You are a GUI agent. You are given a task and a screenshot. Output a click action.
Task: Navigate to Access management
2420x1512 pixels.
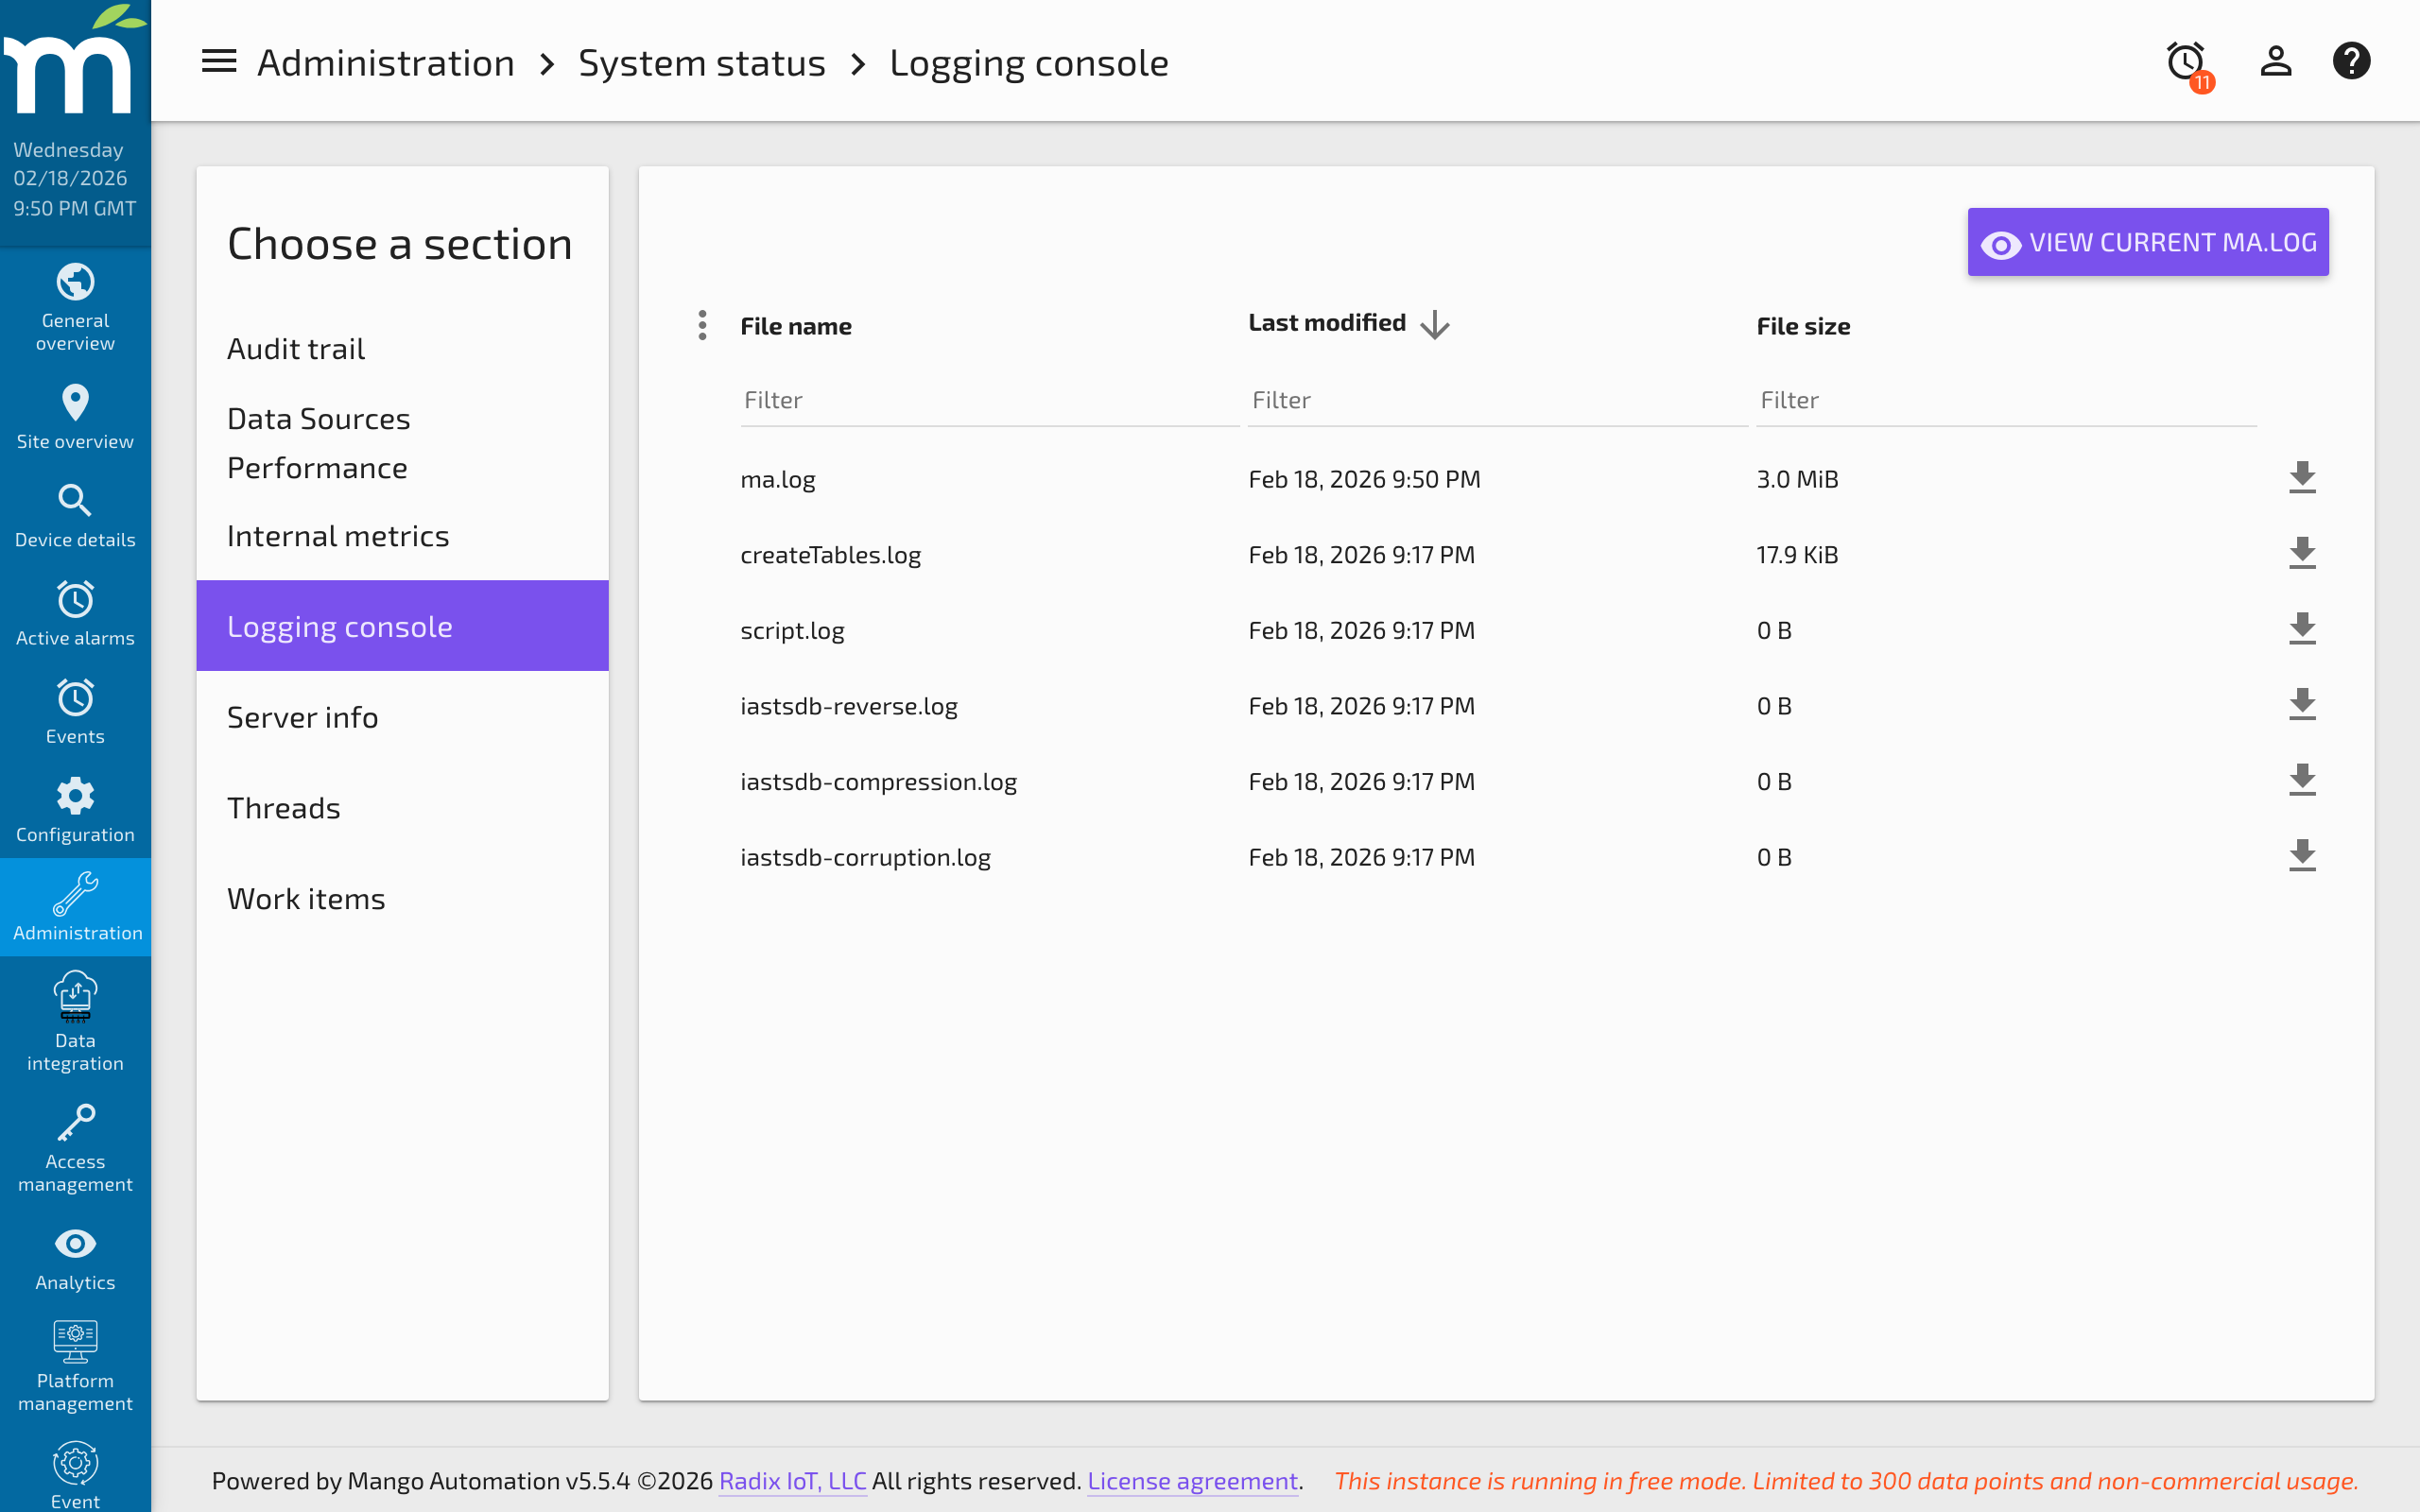(x=75, y=1145)
